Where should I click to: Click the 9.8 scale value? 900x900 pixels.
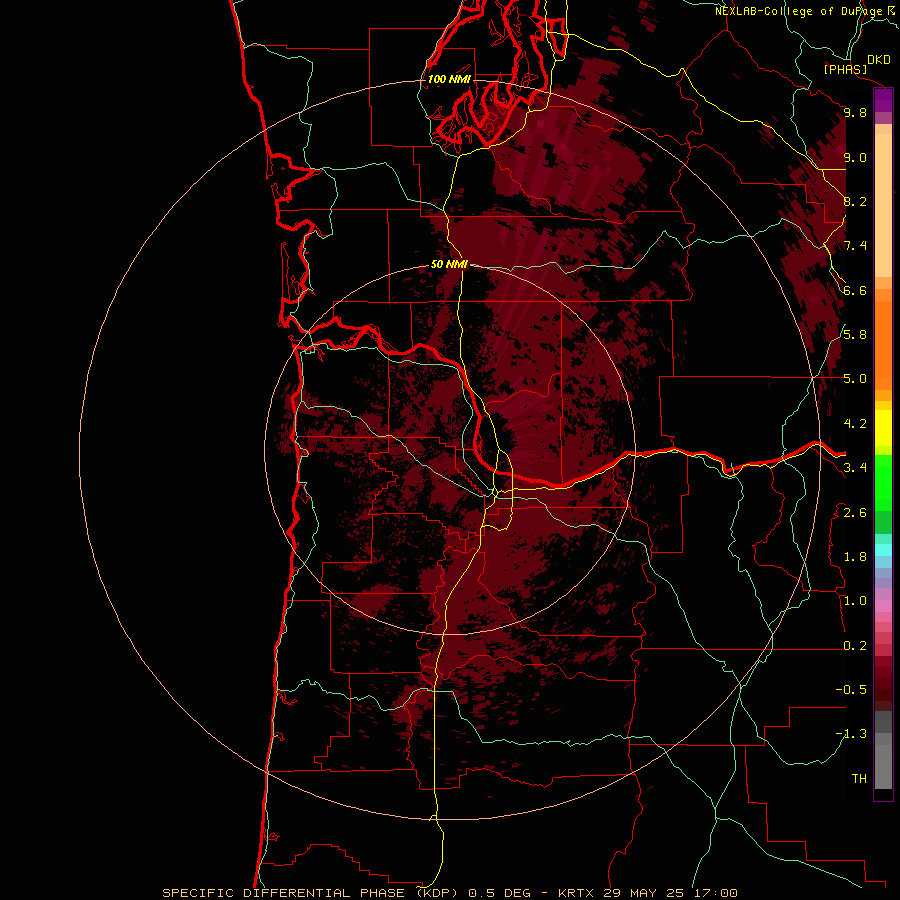(855, 112)
